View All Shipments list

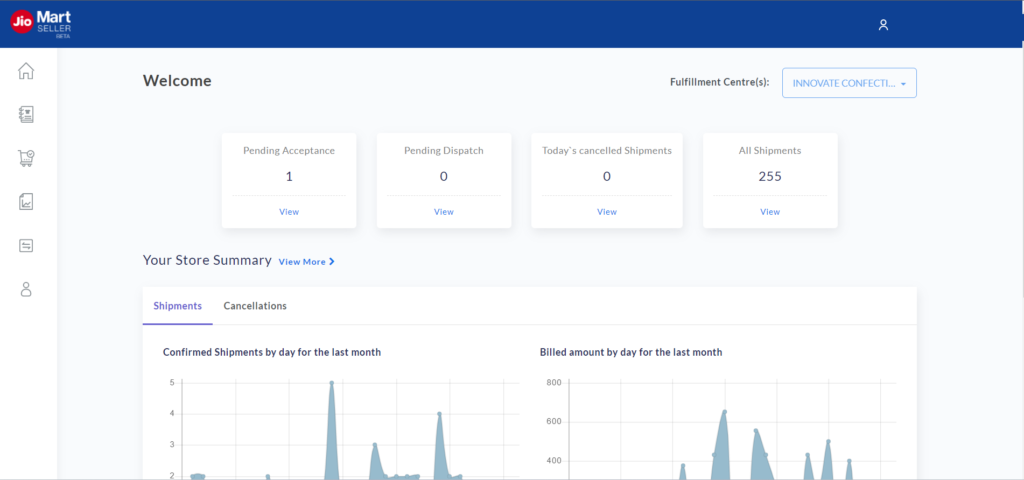point(770,212)
